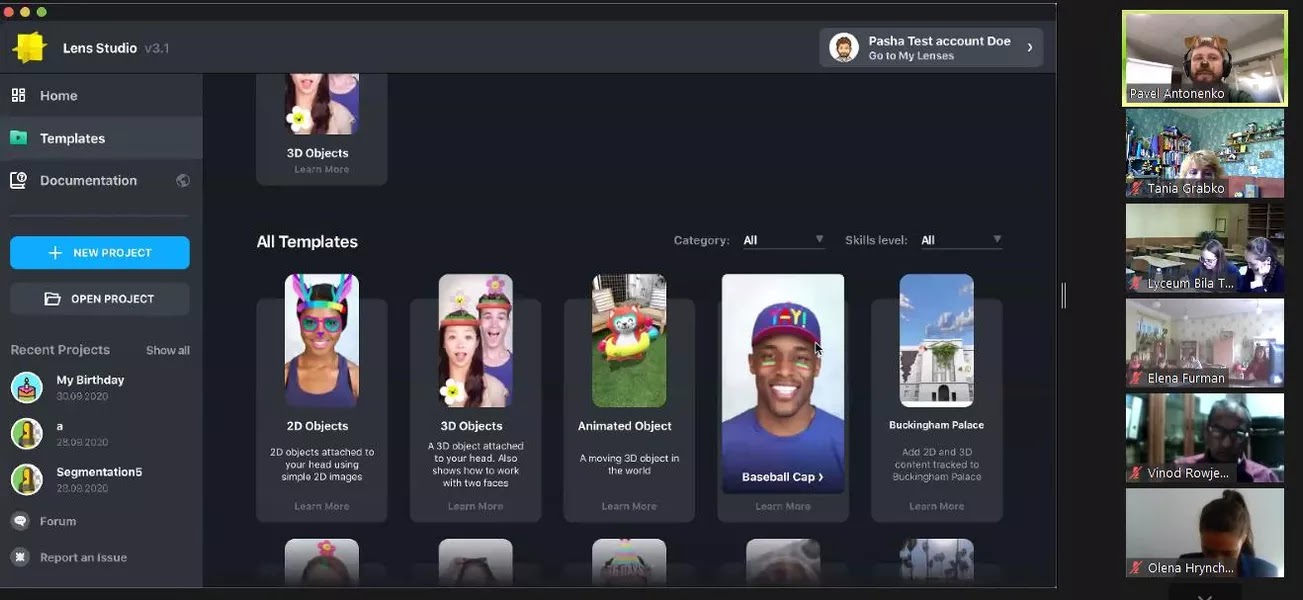
Task: Click the macOS green fullscreen window dot
Action: click(41, 12)
